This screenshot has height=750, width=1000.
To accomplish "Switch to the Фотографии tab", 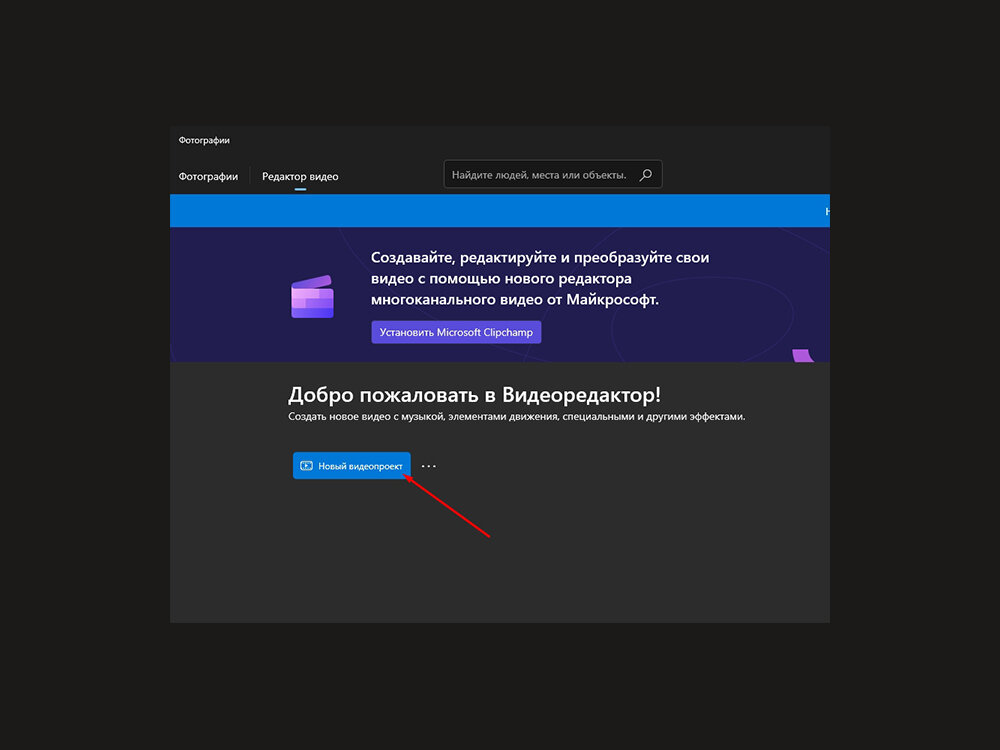I will (x=208, y=177).
